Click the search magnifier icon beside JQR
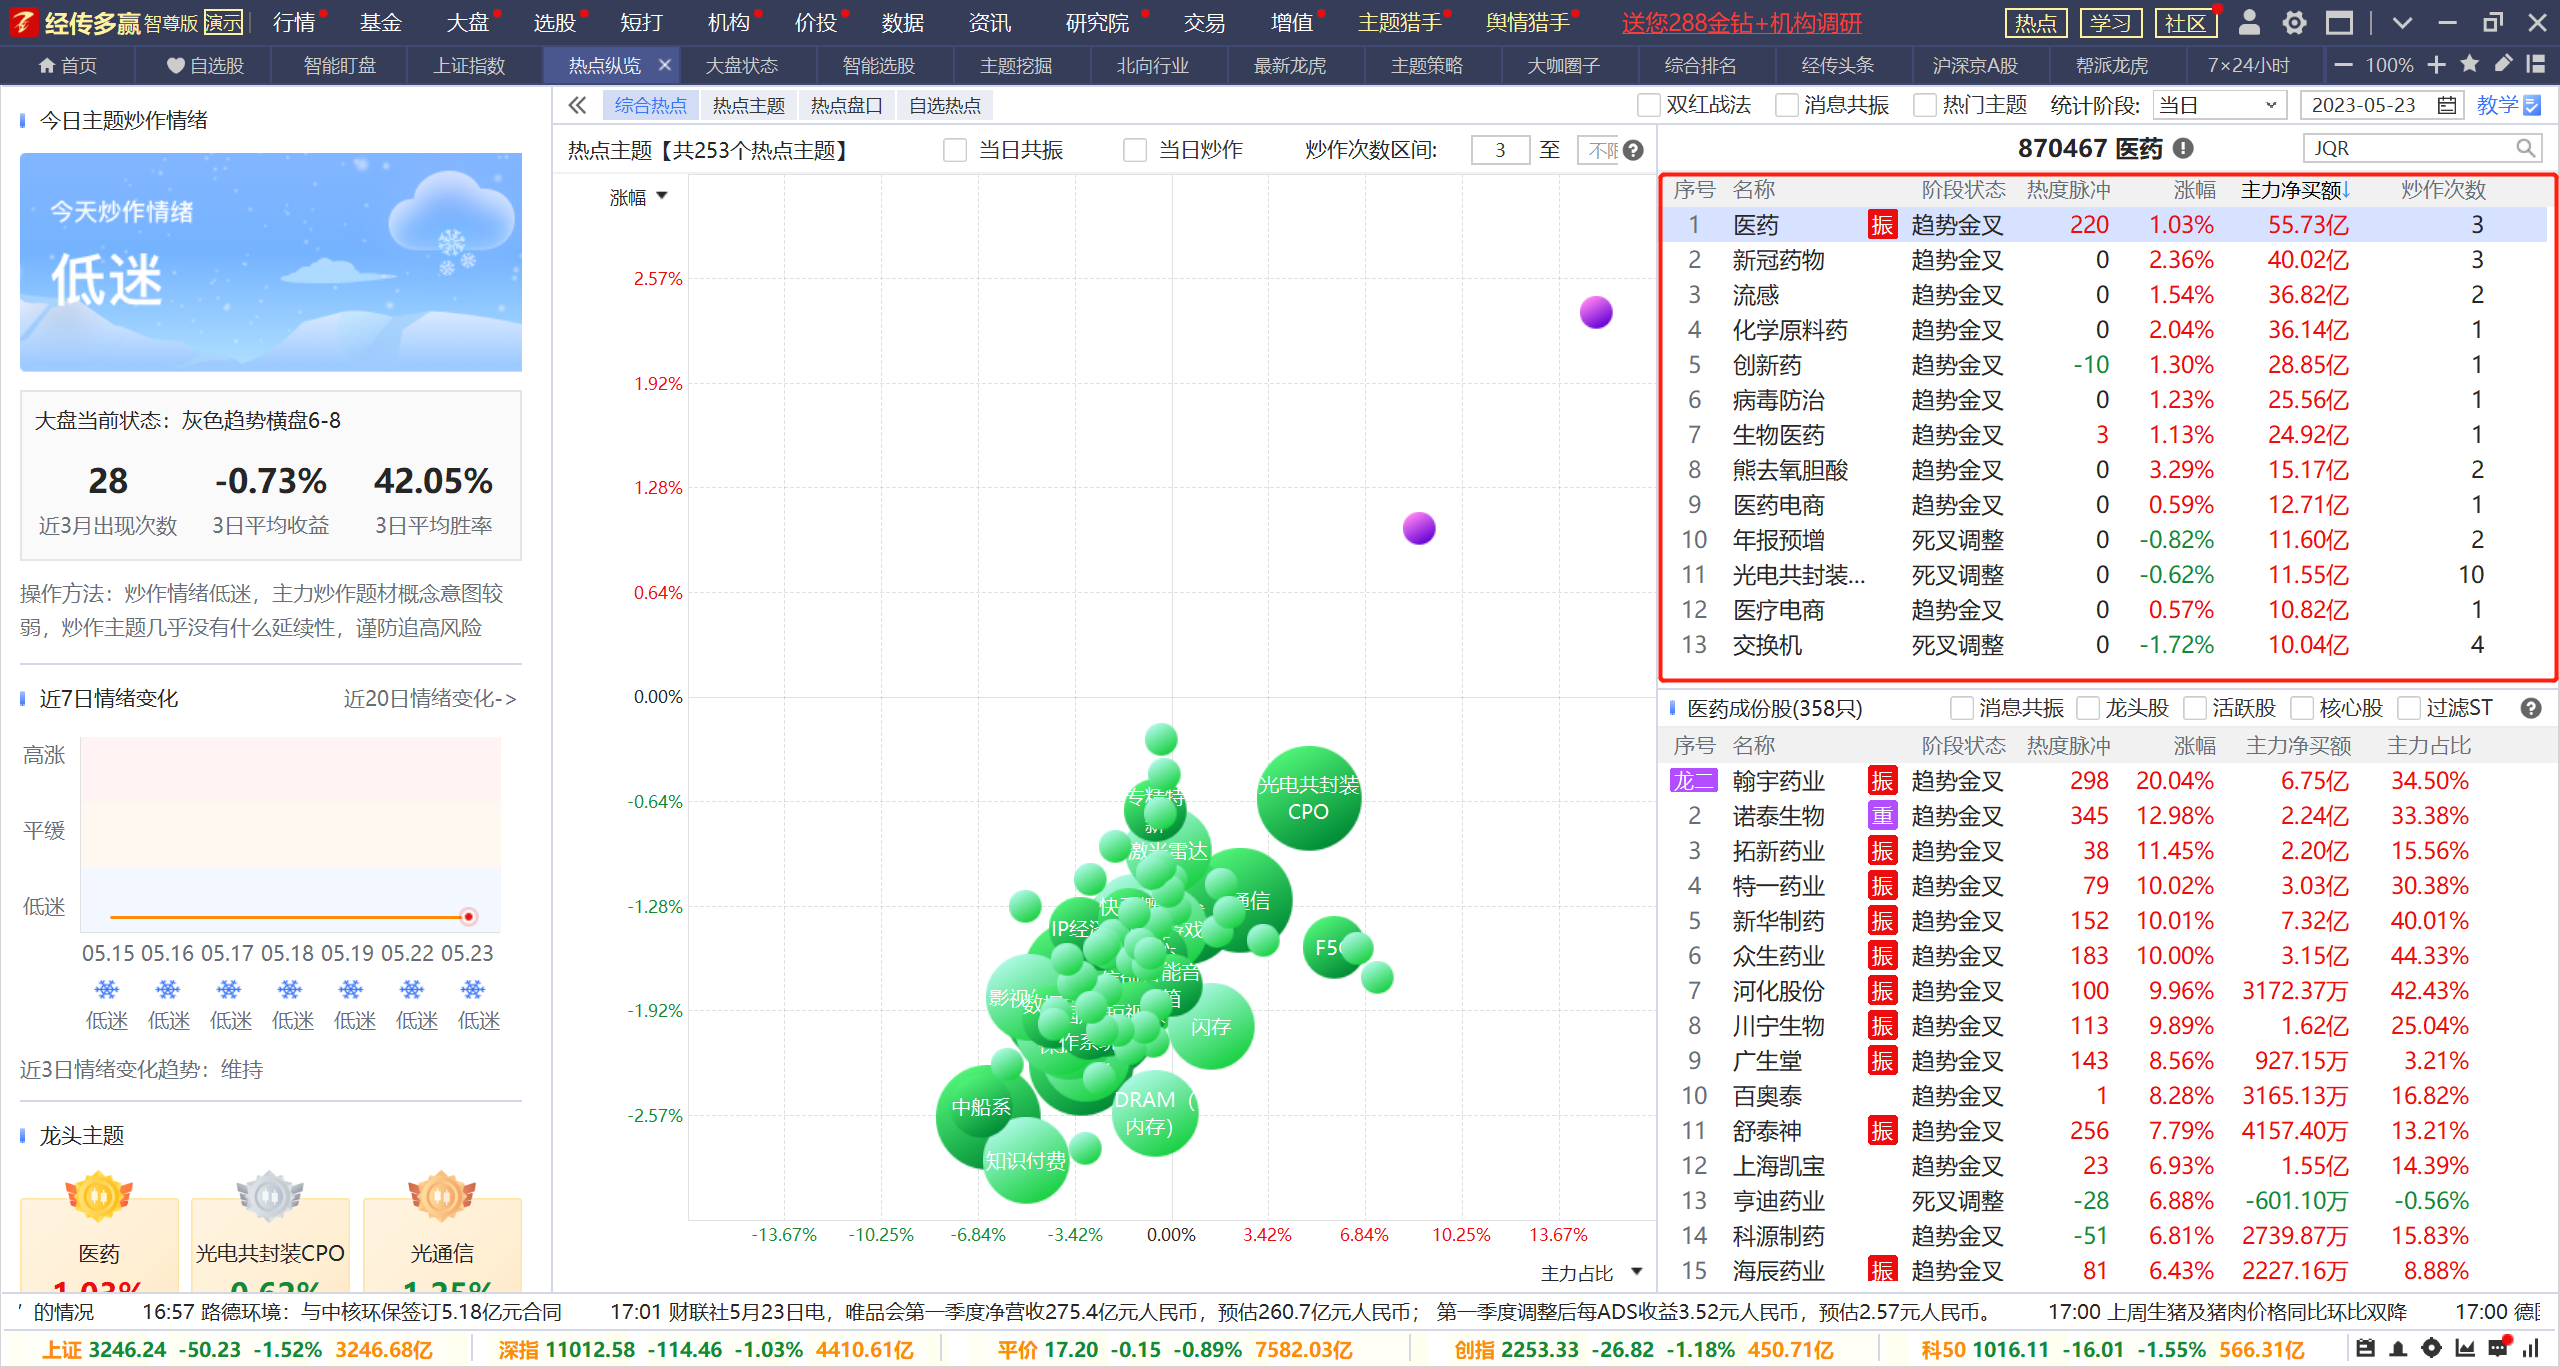The image size is (2560, 1368). click(2525, 149)
